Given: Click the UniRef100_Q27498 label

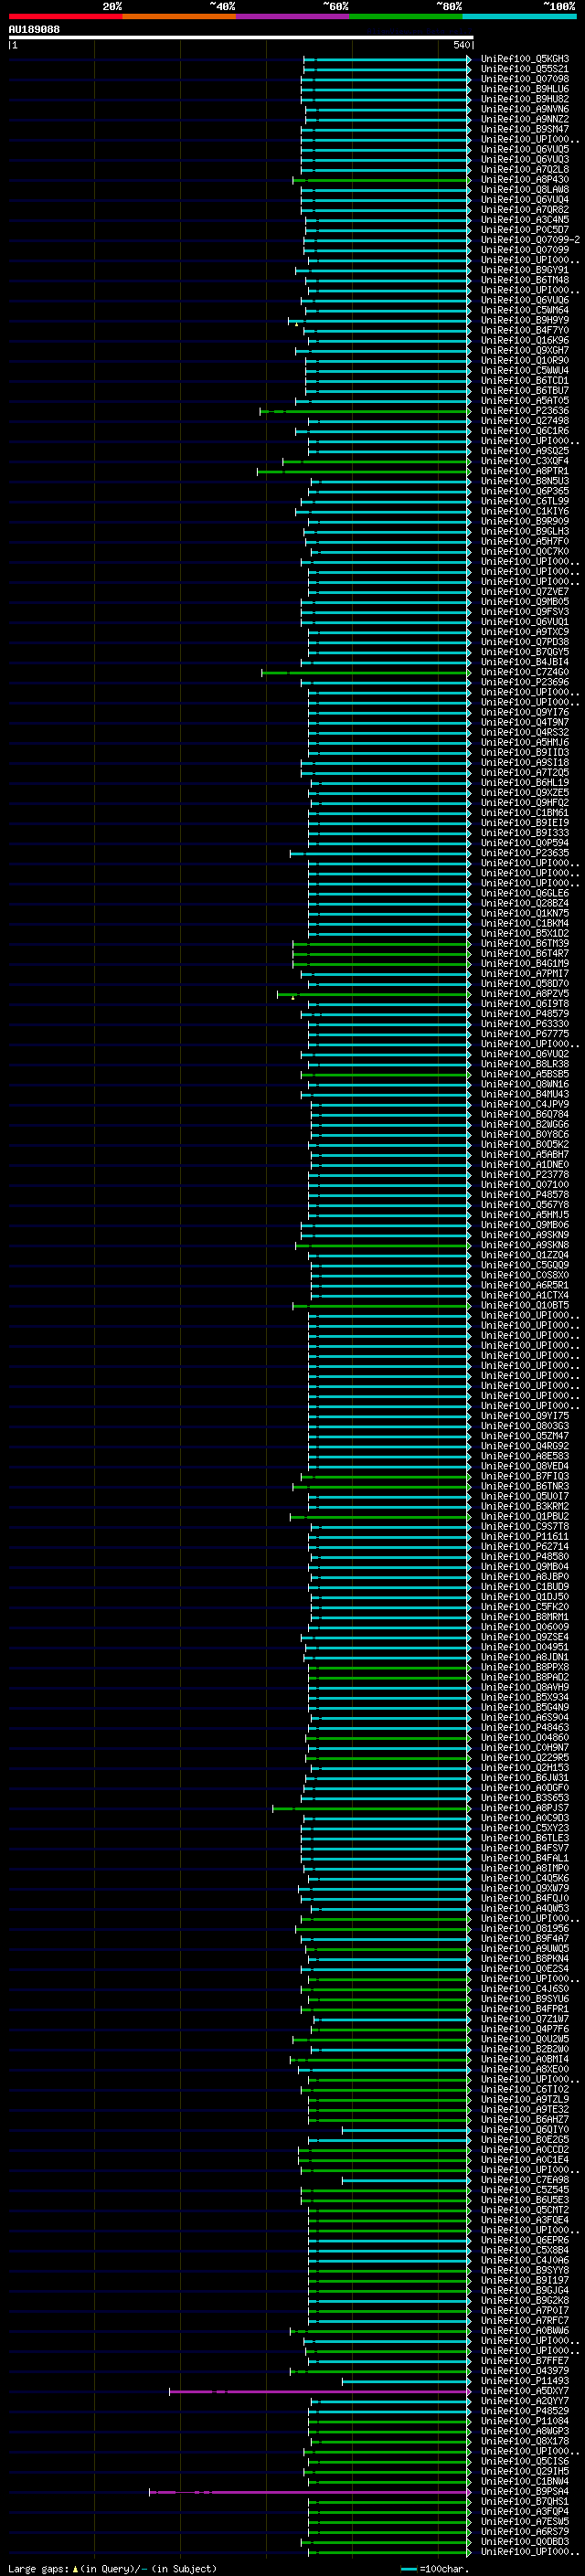Looking at the screenshot, I should click(x=525, y=421).
